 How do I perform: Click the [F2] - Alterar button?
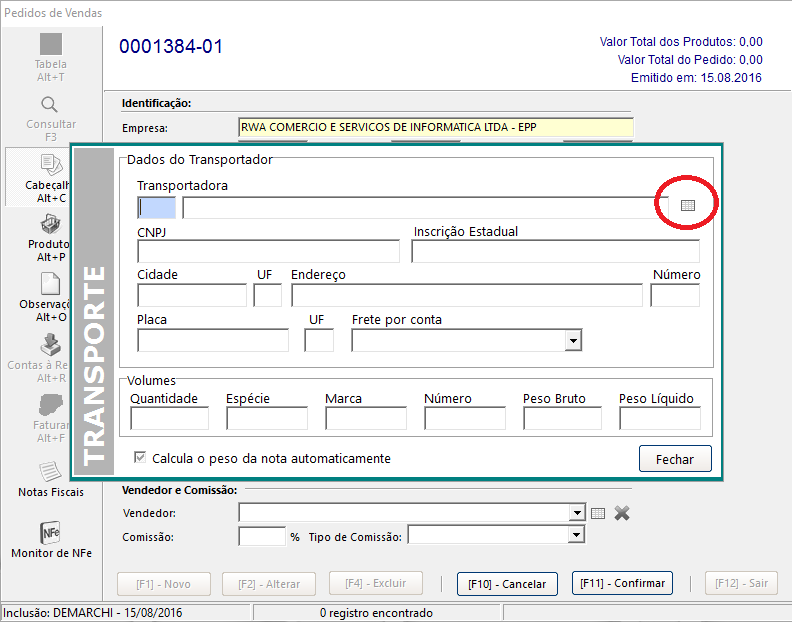[x=269, y=584]
